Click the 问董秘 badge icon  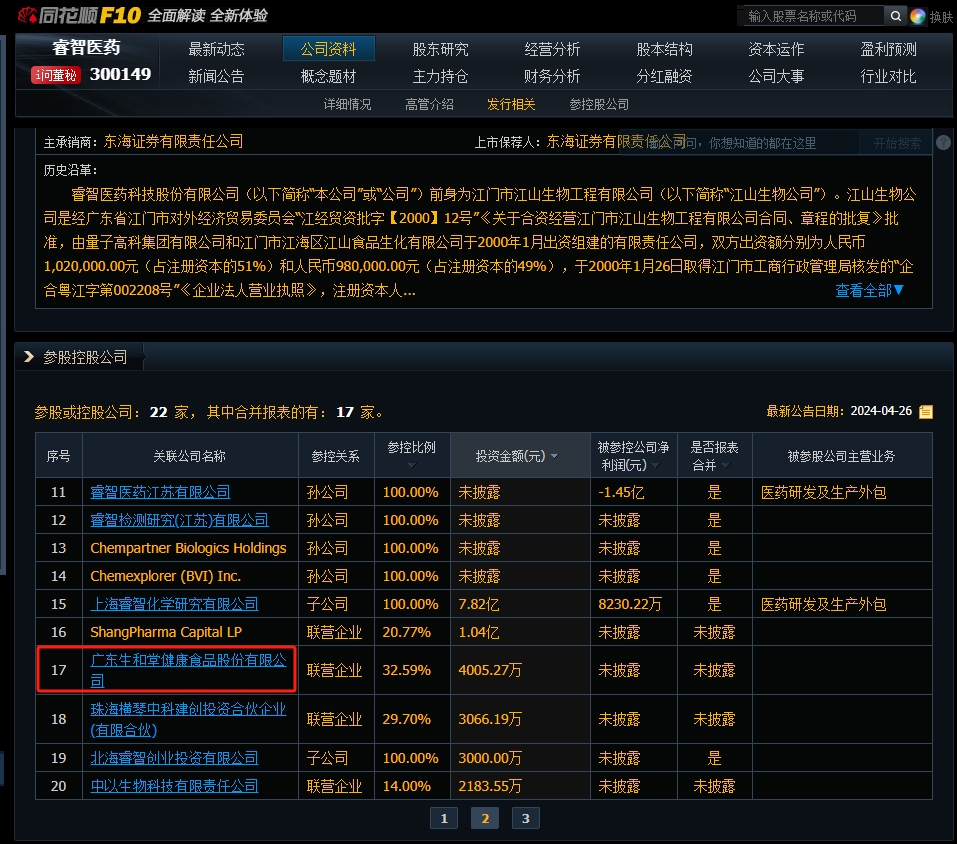coord(56,75)
